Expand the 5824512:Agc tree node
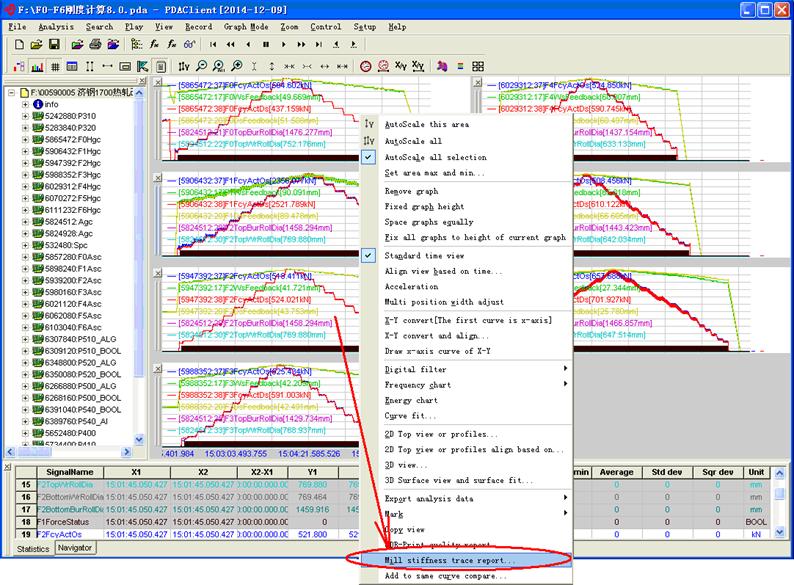The width and height of the screenshot is (794, 585). [x=25, y=222]
